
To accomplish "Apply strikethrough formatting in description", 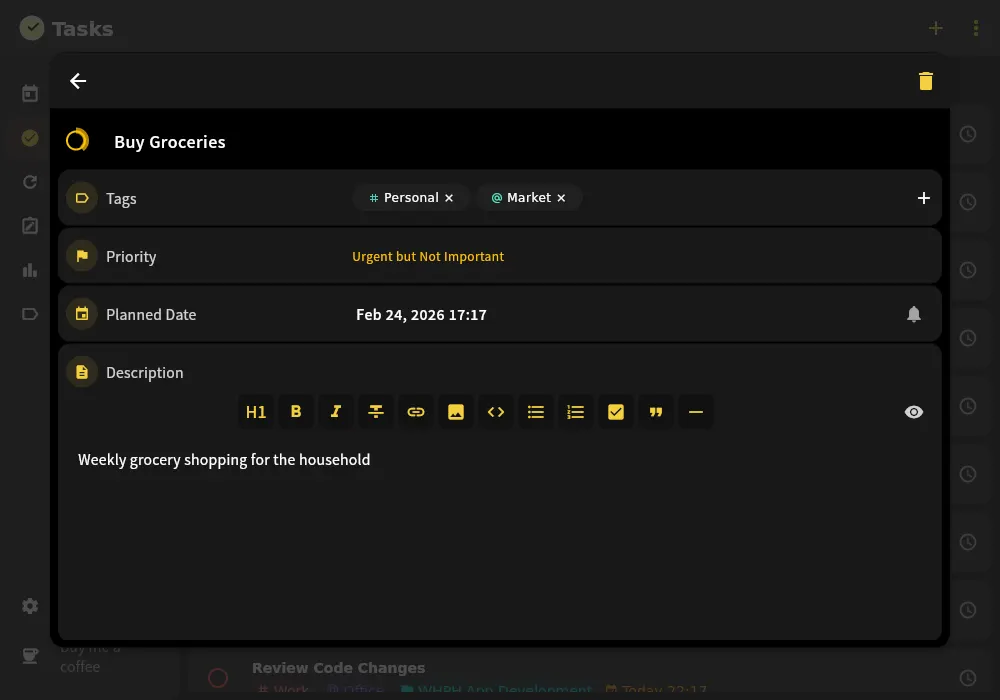I will click(376, 412).
